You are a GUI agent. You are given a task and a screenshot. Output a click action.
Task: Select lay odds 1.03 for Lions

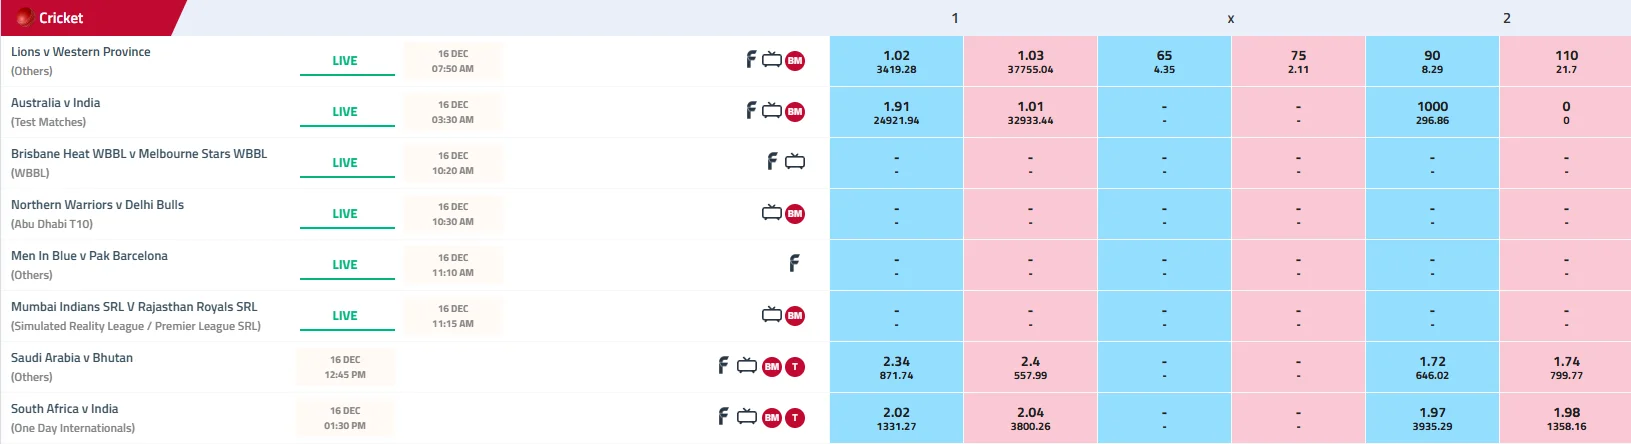tap(1030, 61)
